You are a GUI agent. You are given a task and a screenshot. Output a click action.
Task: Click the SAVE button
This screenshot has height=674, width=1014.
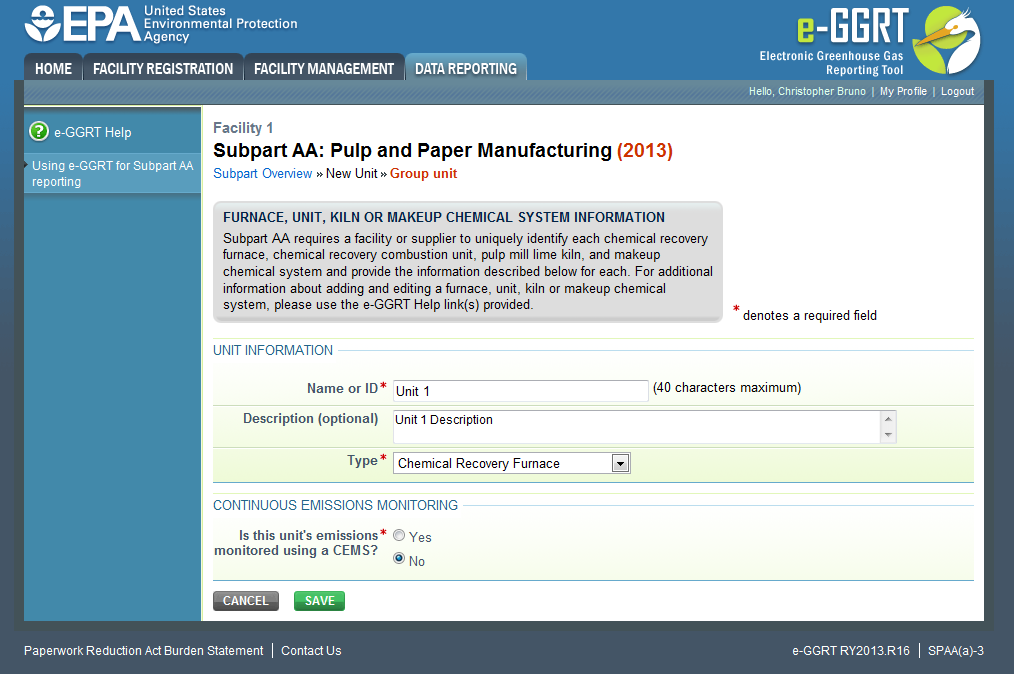click(x=319, y=600)
